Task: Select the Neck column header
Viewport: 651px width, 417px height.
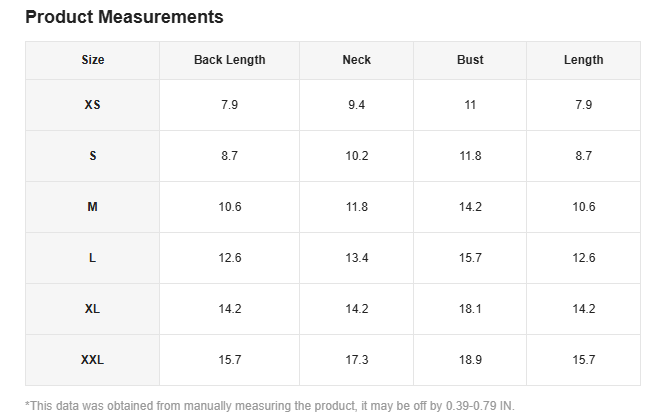Action: coord(357,60)
